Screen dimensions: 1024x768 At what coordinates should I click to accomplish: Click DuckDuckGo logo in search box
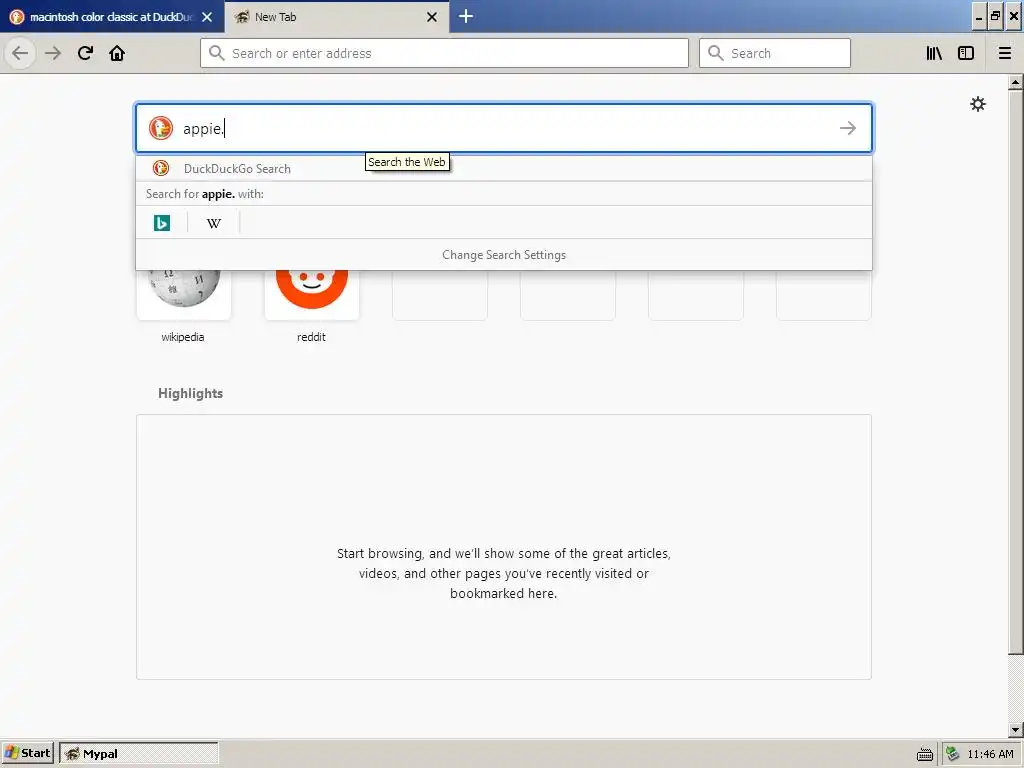[x=161, y=128]
